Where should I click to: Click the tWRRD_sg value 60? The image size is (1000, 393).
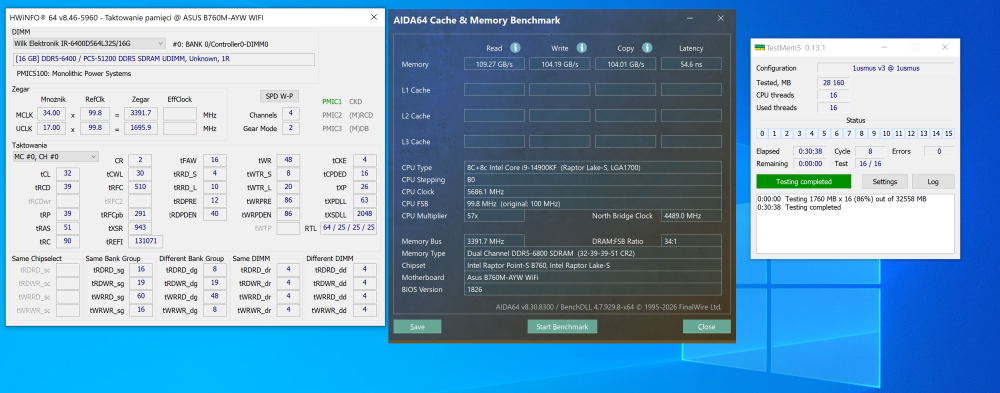141,296
